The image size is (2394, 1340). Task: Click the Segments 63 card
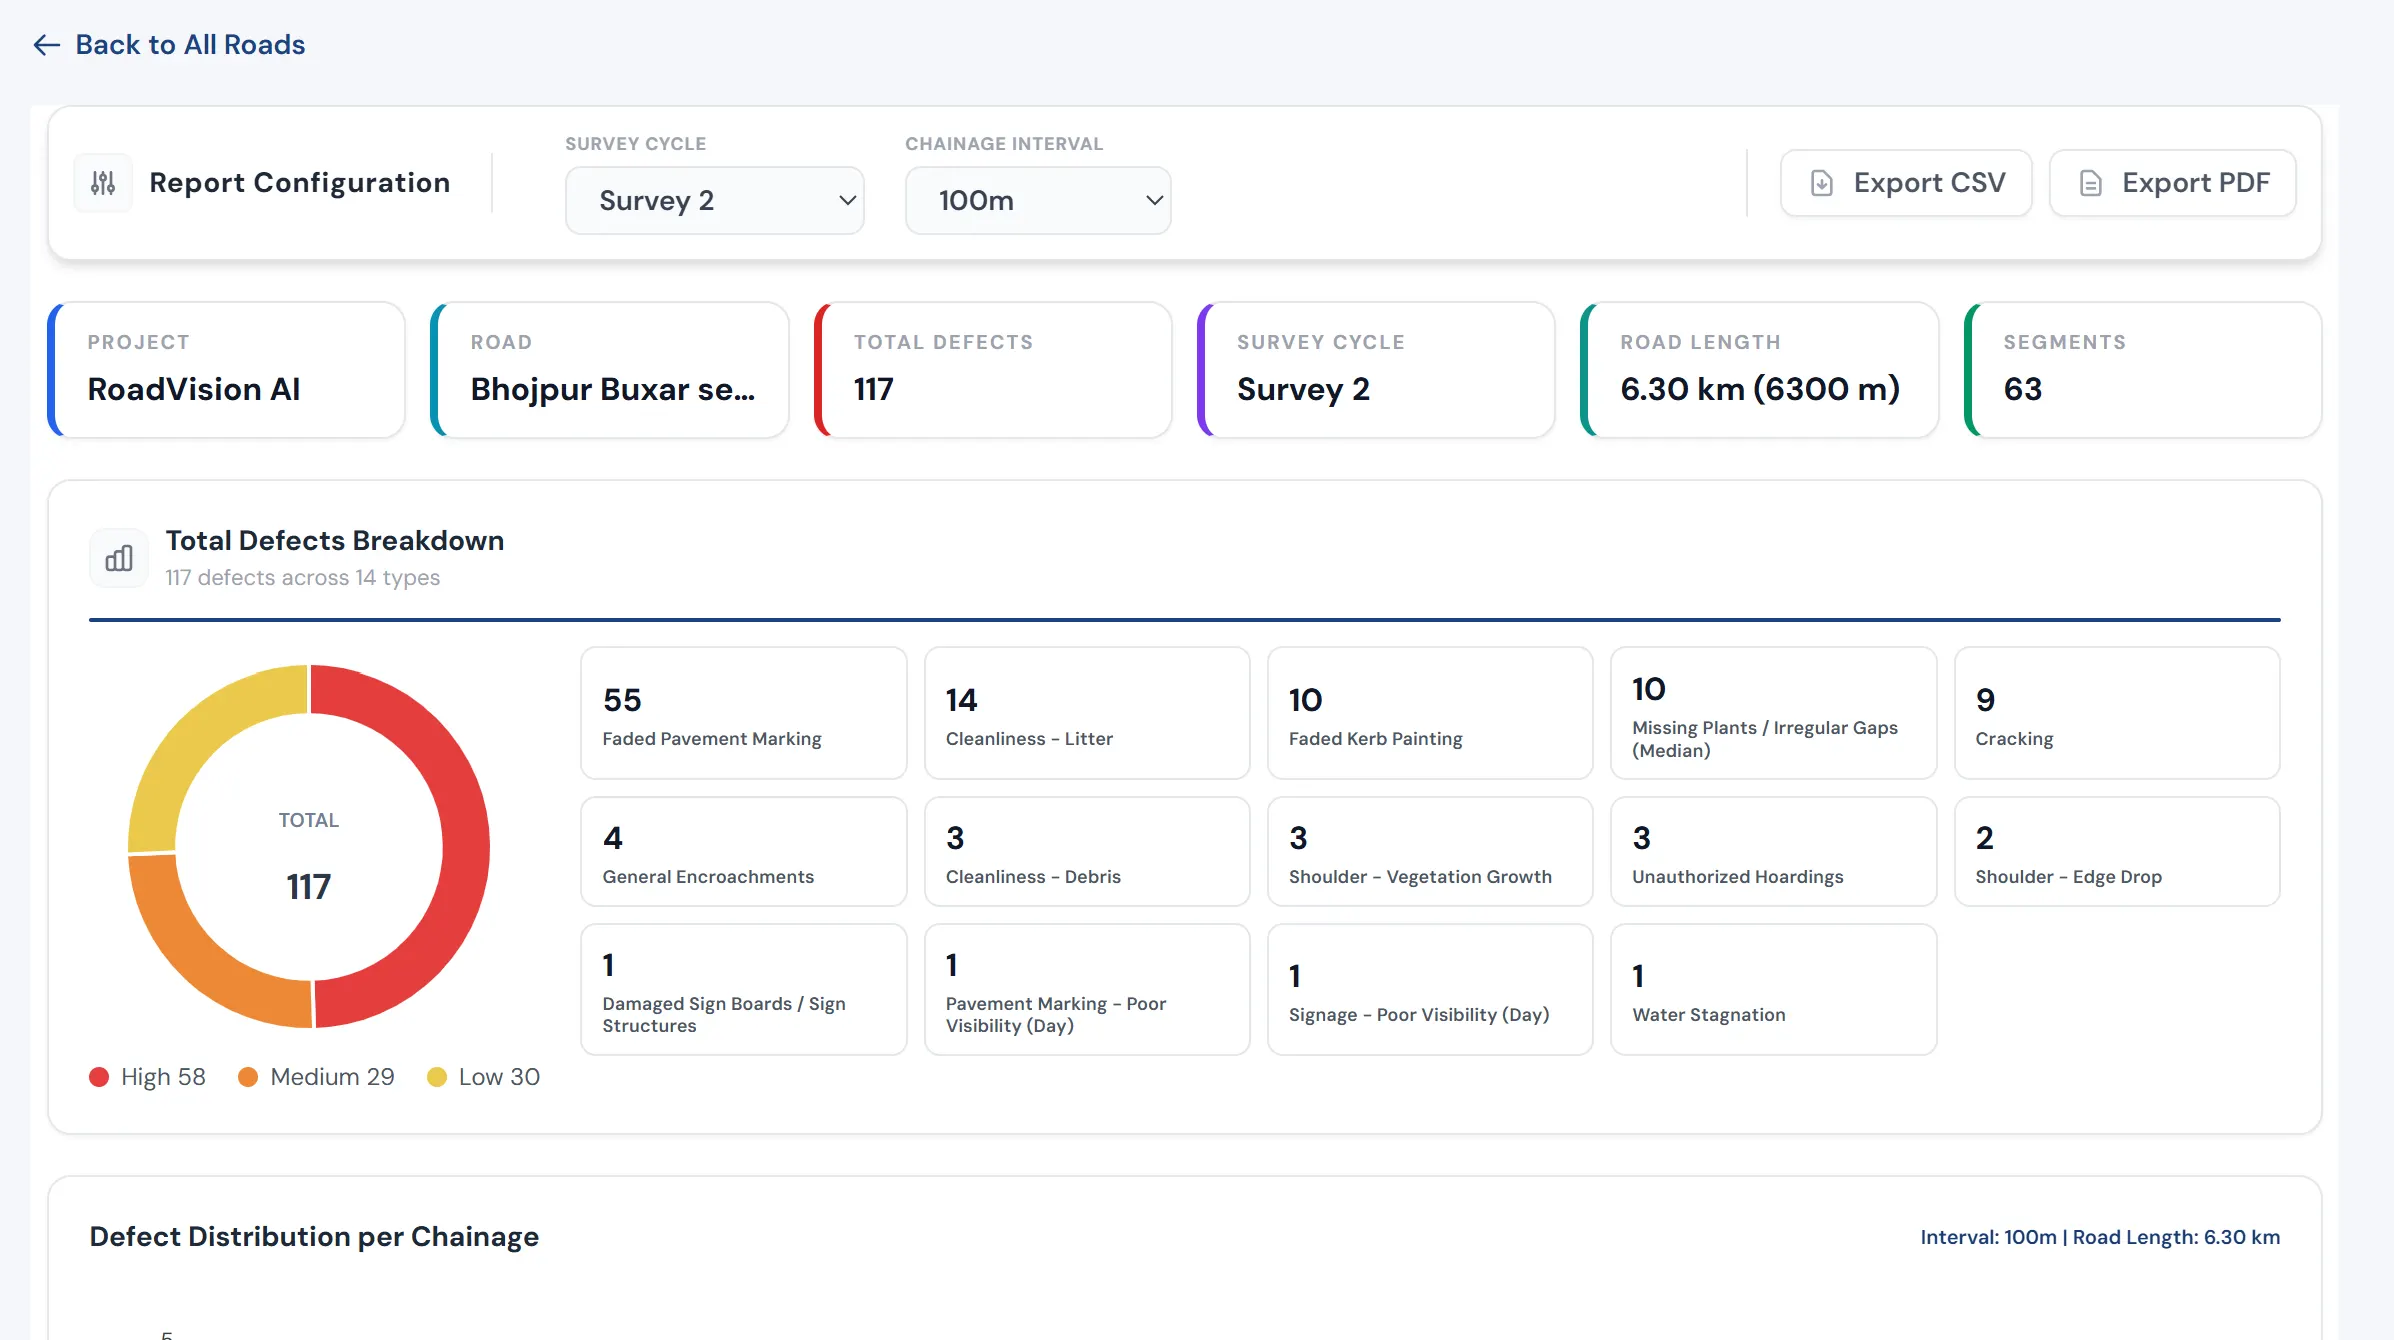click(2143, 370)
